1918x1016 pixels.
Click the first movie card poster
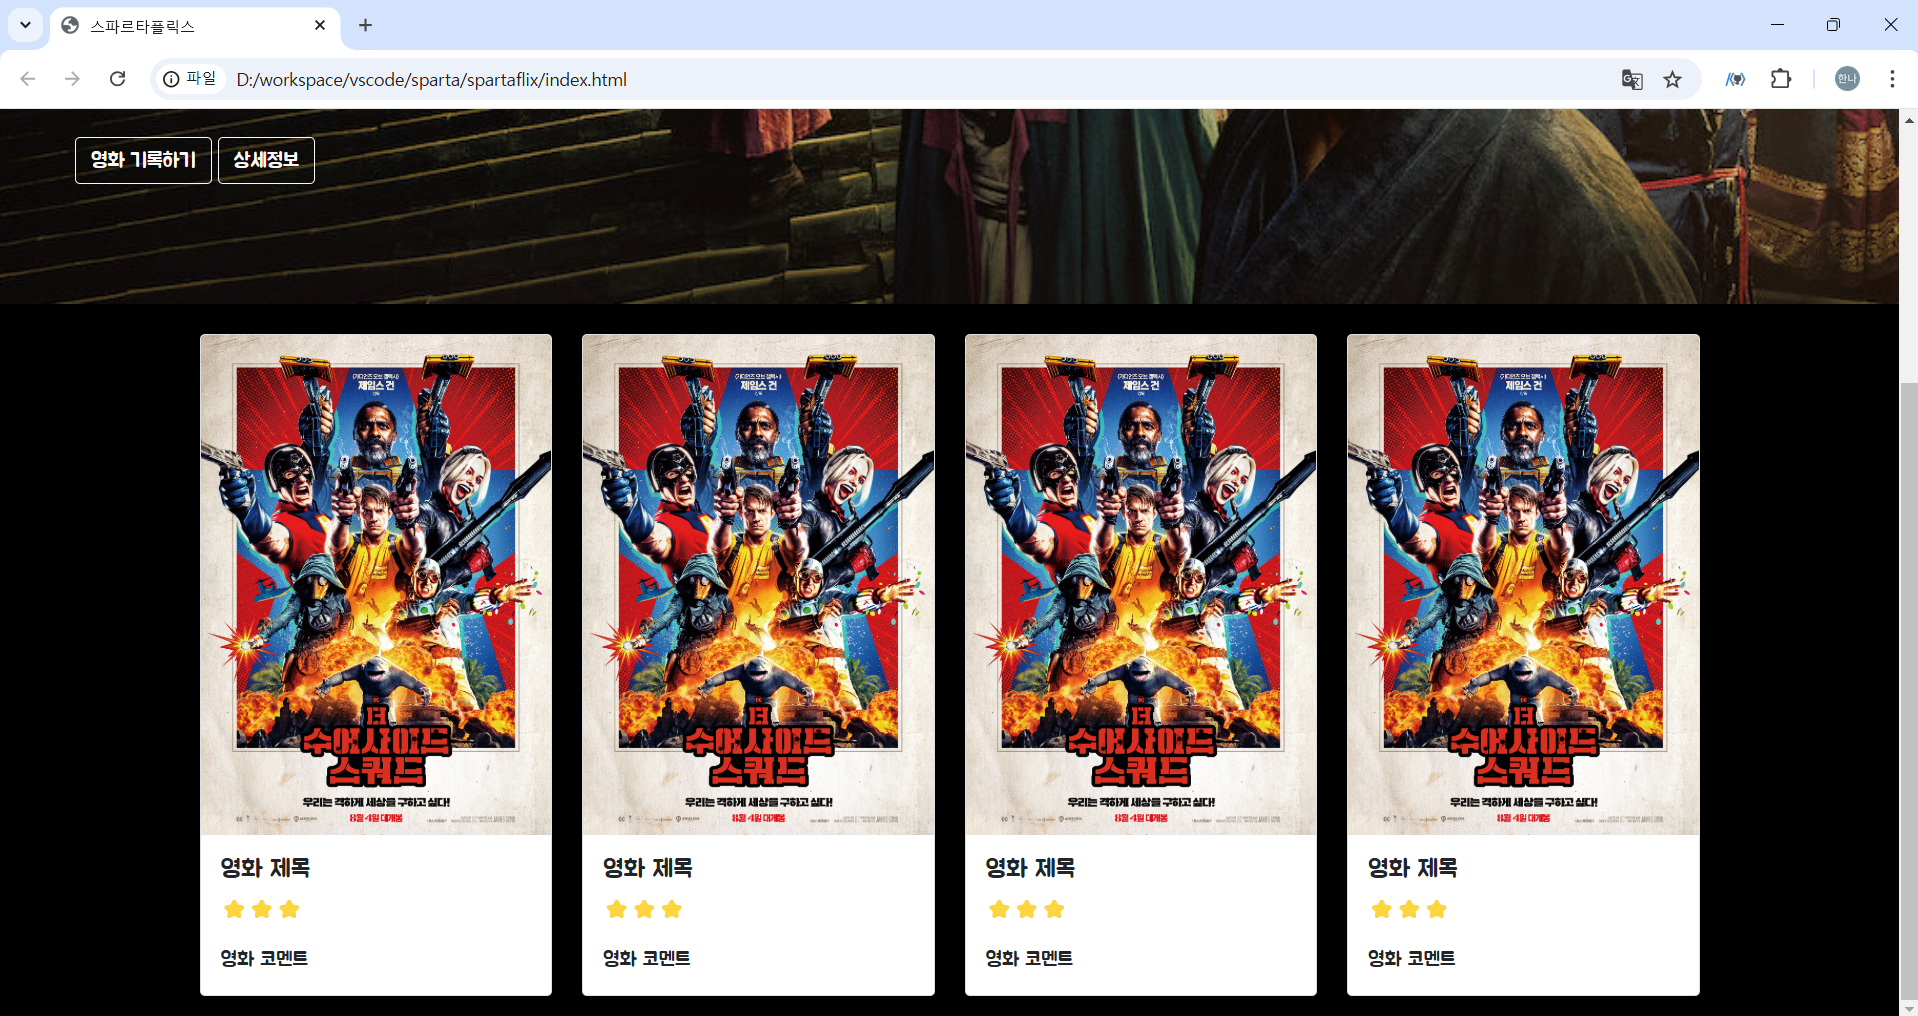(x=376, y=584)
